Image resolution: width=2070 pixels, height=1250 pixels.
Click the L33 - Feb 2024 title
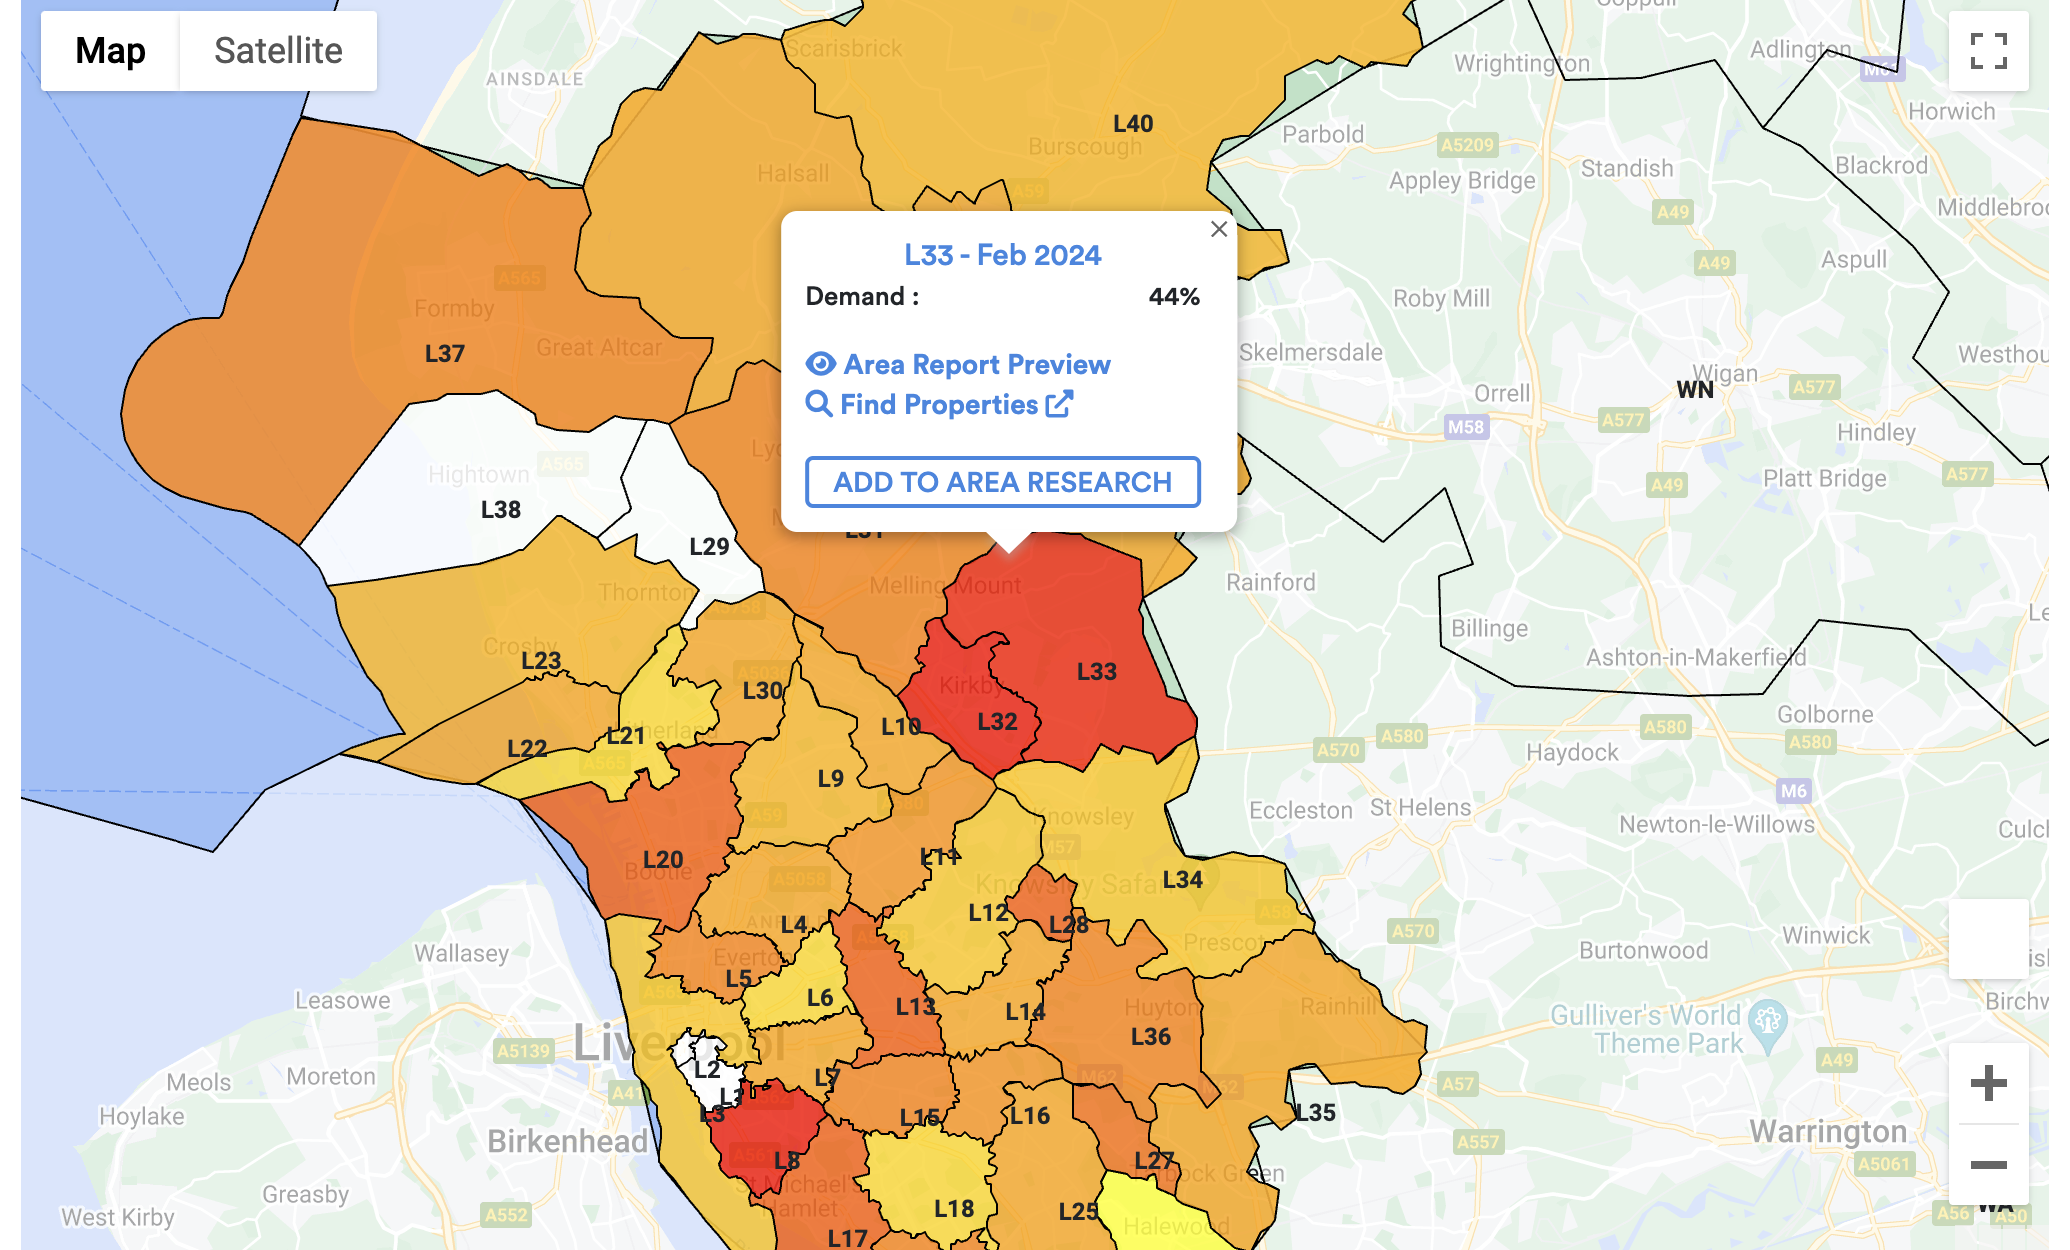1002,255
